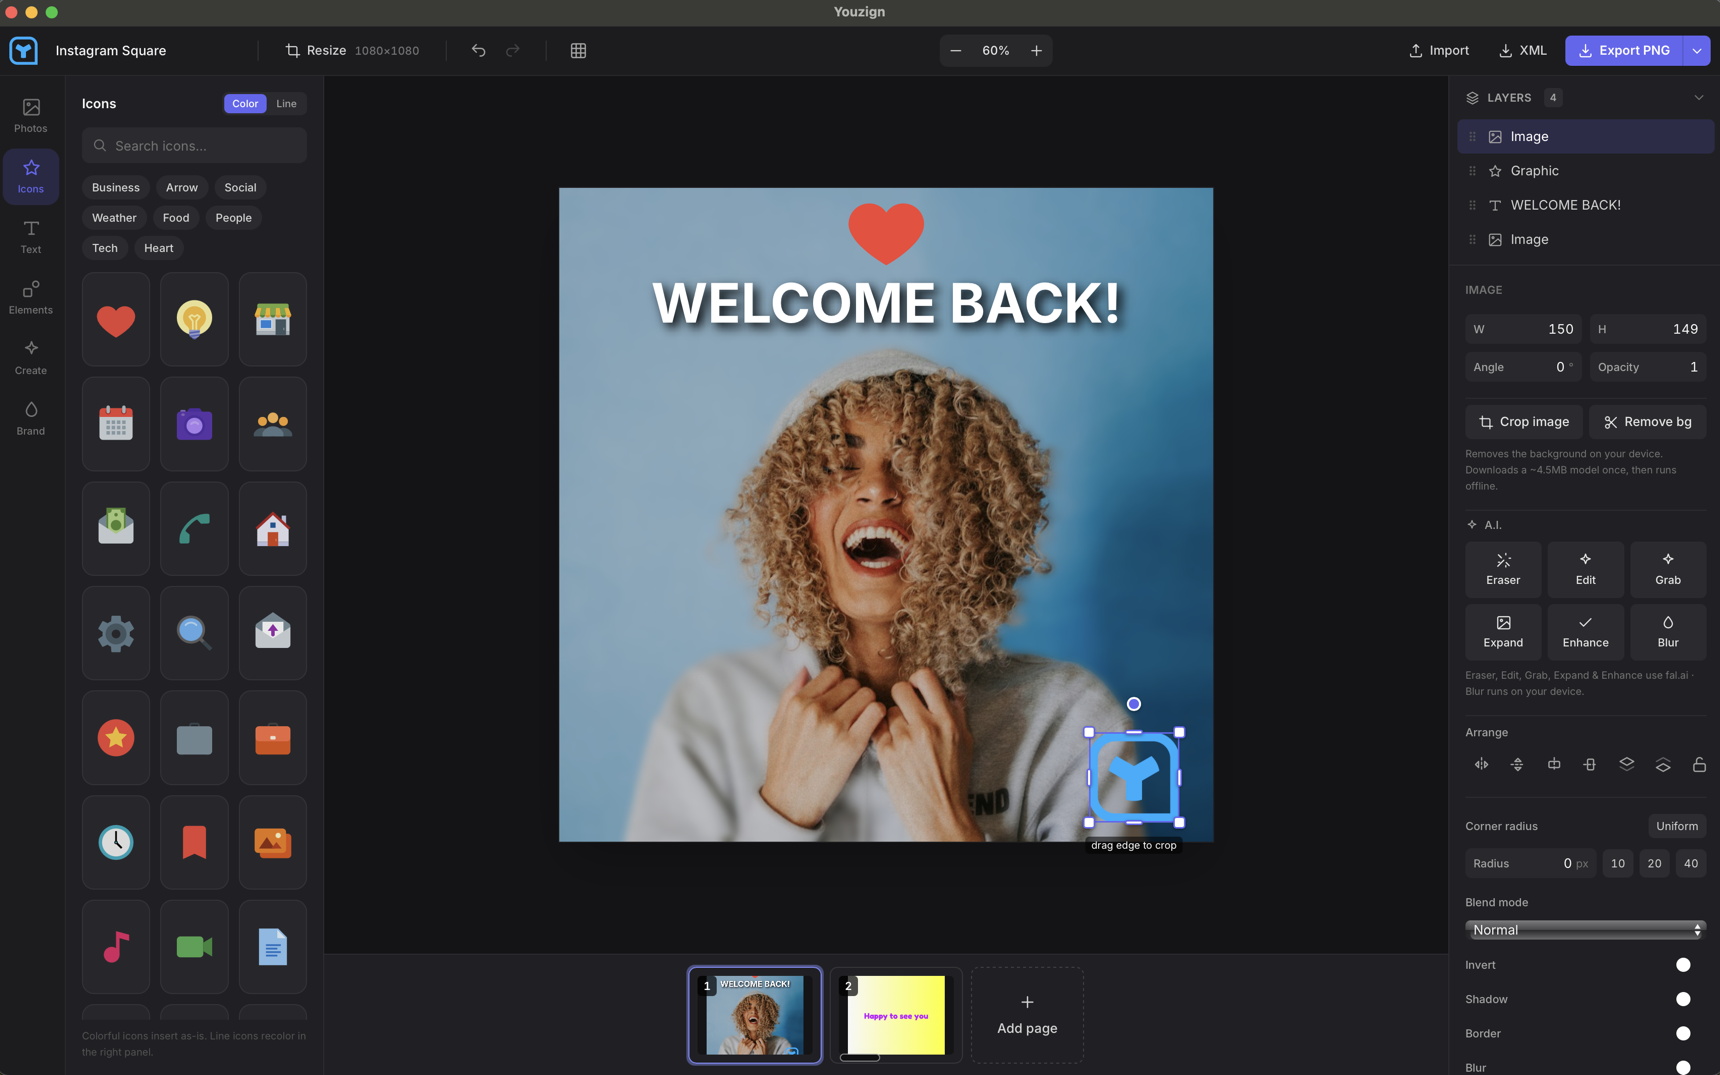Download XML with the XML button
Image resolution: width=1720 pixels, height=1075 pixels.
click(1522, 50)
